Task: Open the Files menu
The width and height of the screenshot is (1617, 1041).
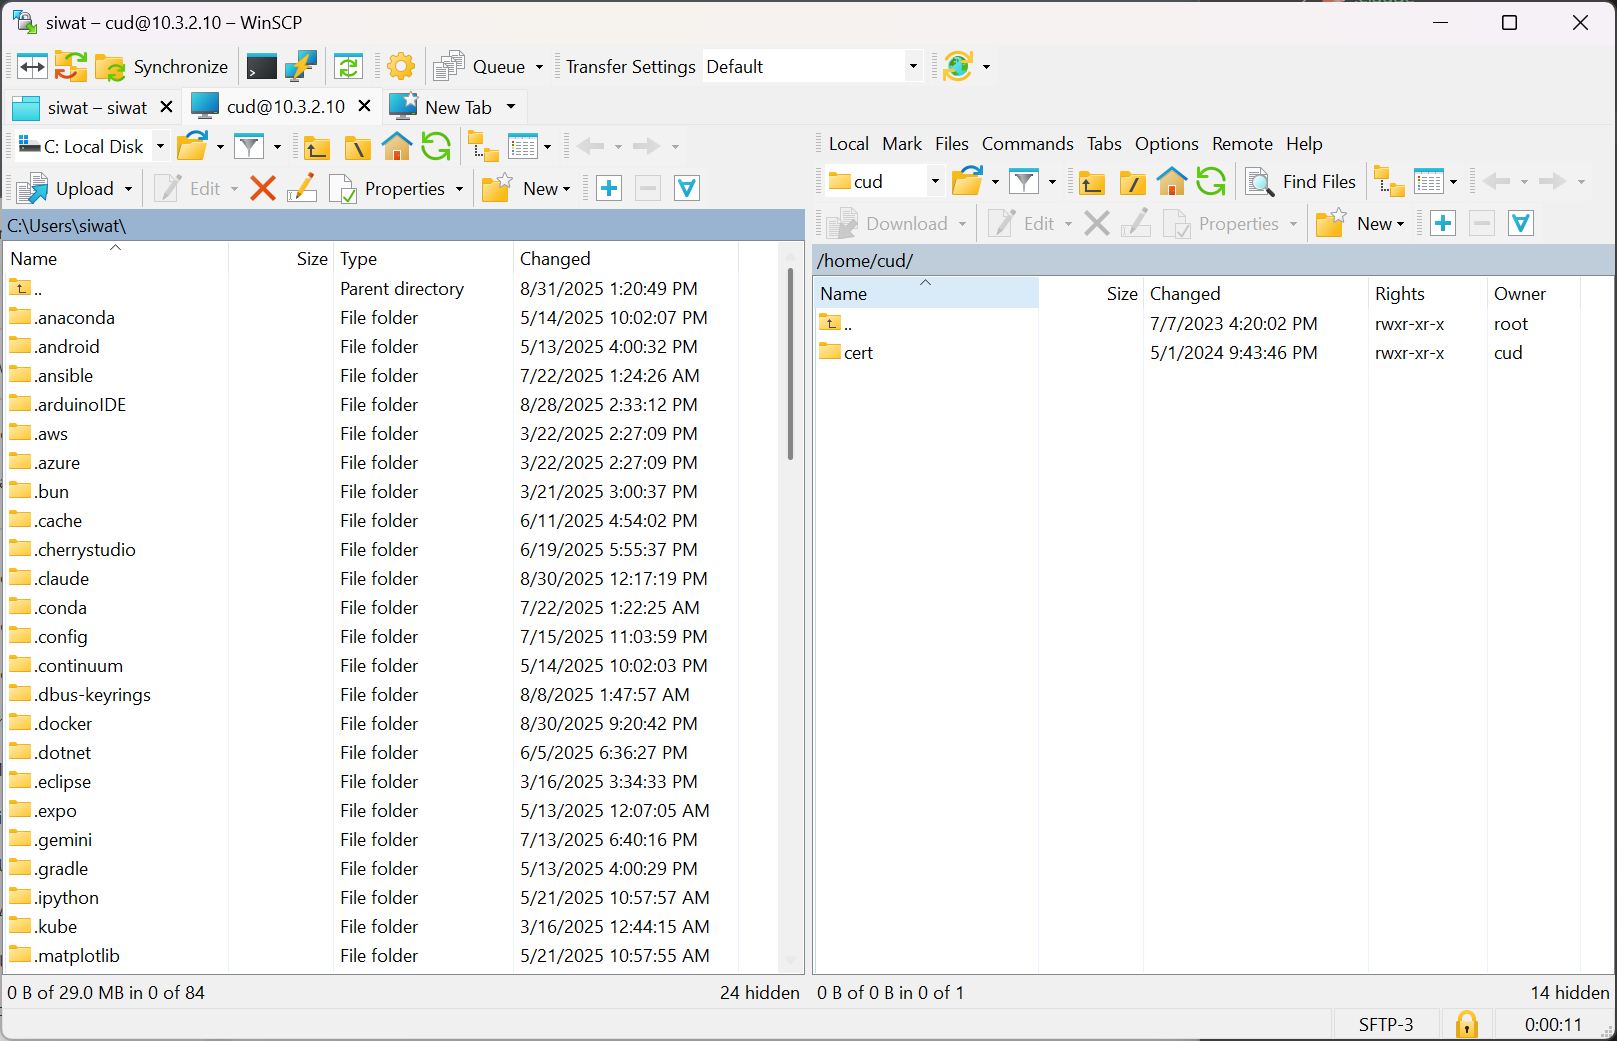Action: point(952,144)
